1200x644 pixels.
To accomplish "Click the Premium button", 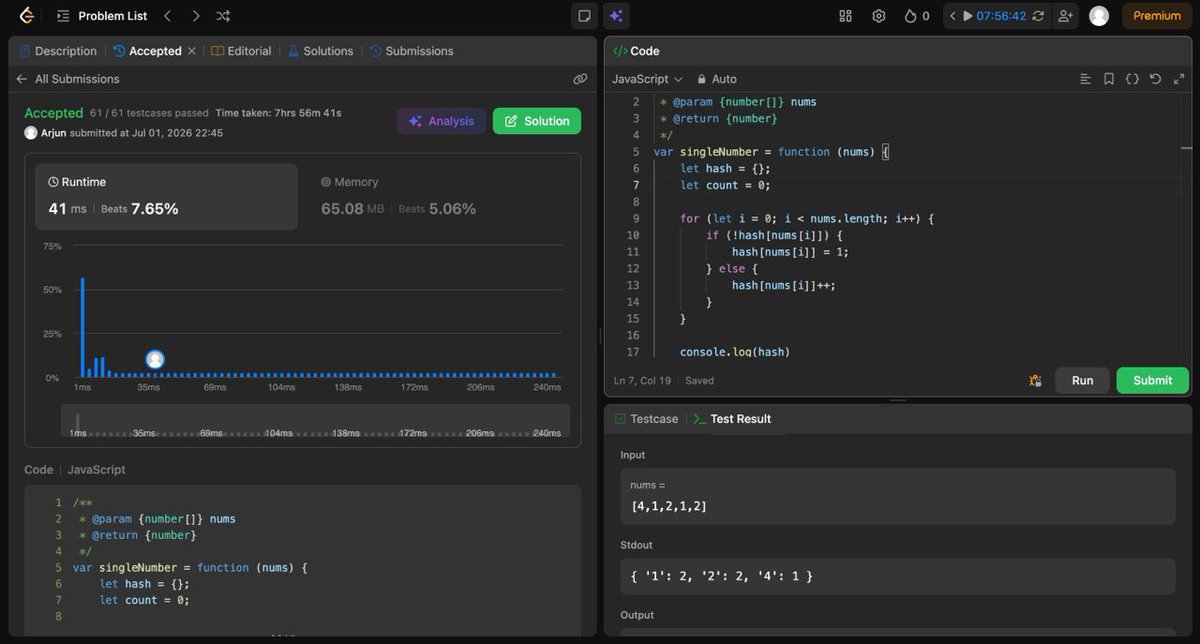I will click(x=1157, y=16).
